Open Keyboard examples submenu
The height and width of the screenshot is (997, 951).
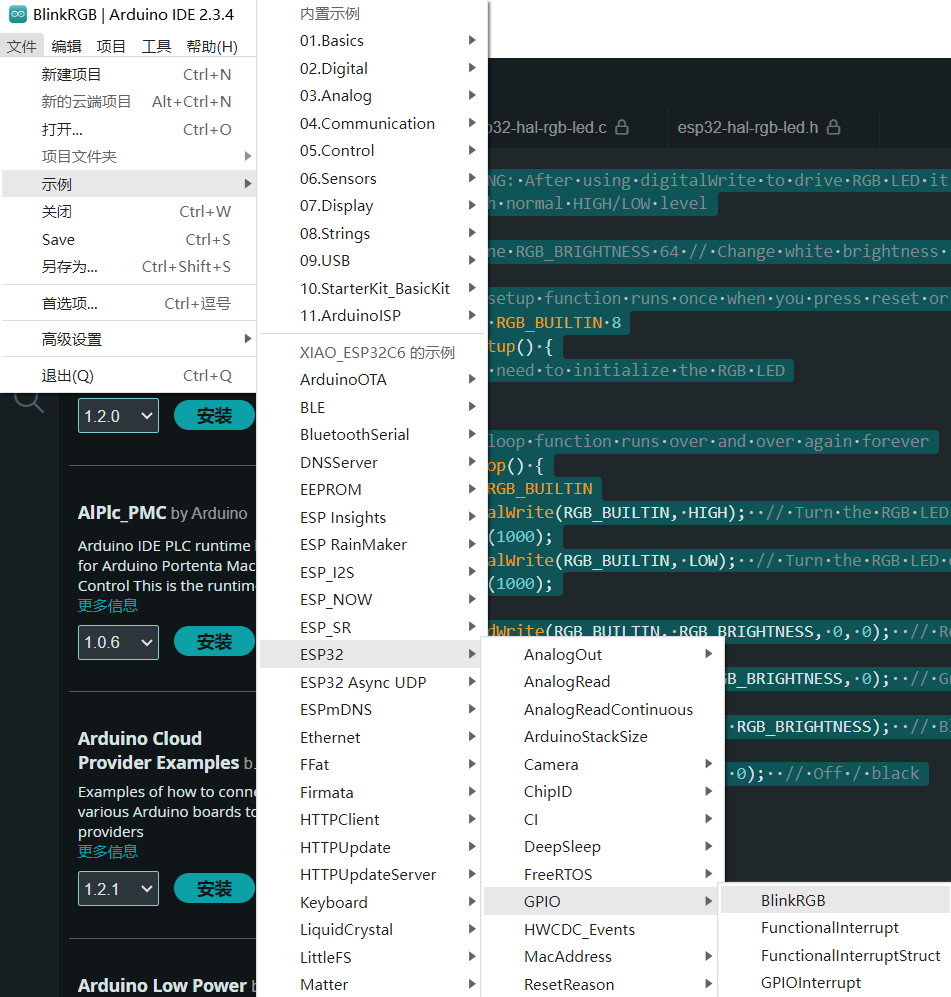(x=371, y=902)
